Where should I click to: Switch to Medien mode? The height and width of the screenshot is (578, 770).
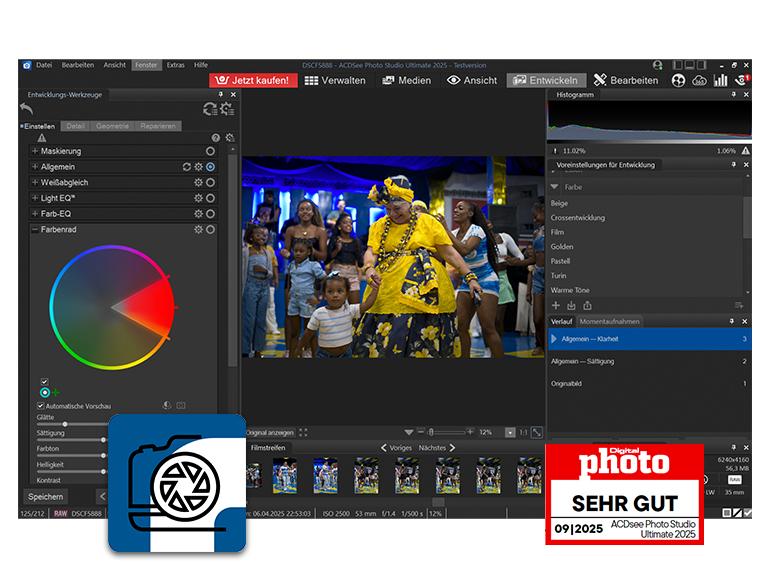click(407, 81)
